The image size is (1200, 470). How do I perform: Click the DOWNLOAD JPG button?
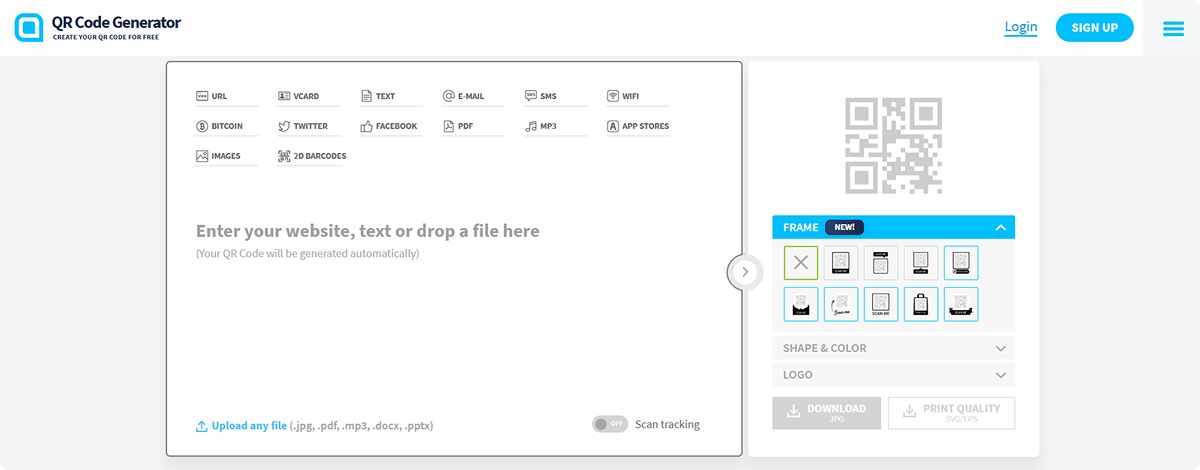pos(827,413)
